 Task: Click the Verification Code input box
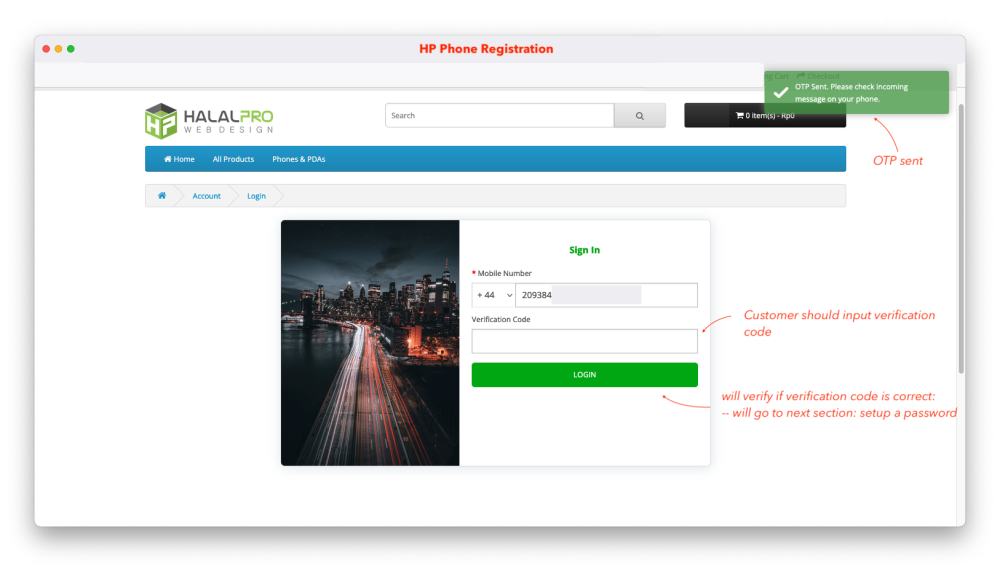(584, 341)
